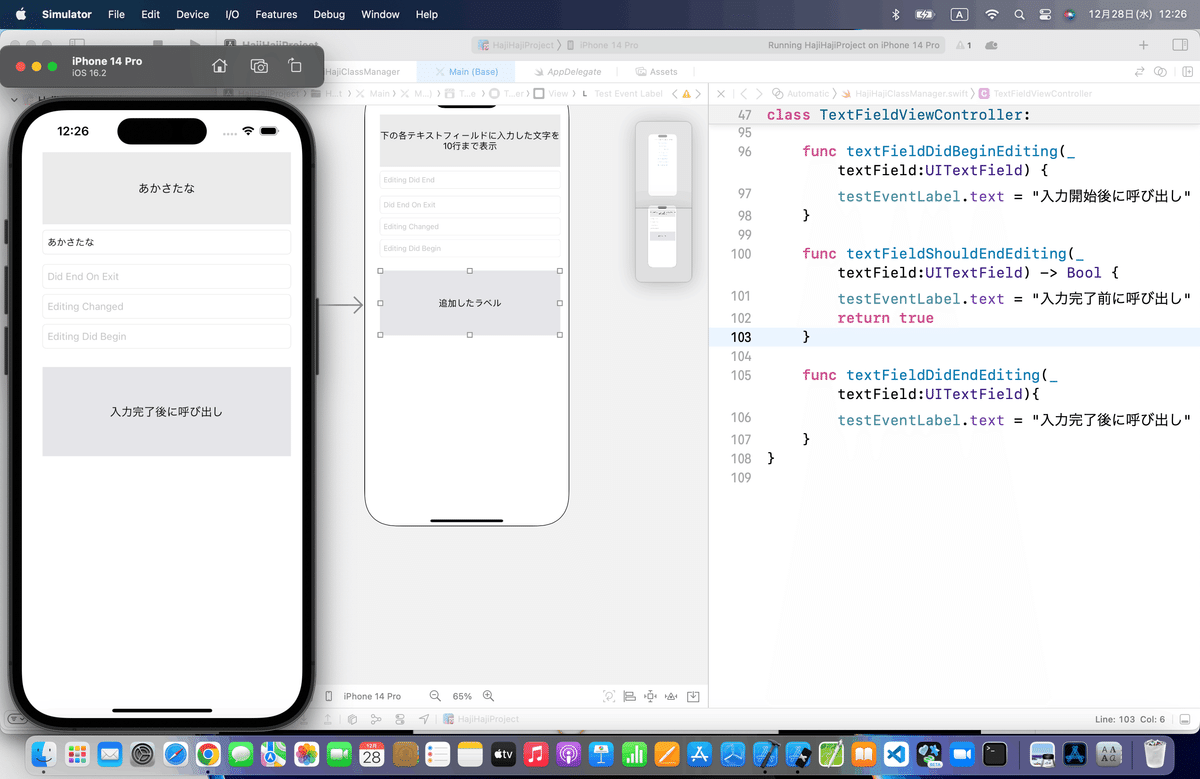Click the yellow warning icon in jump bar

(x=686, y=93)
